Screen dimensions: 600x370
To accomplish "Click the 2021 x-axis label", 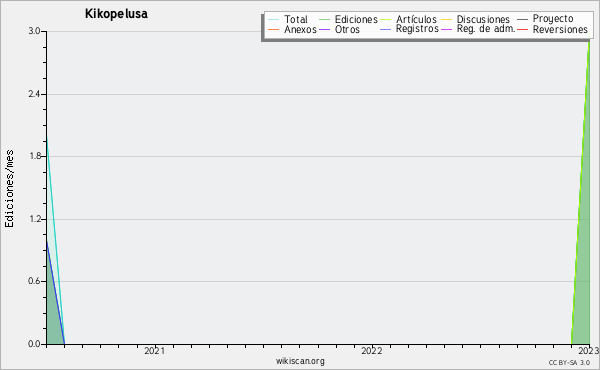I will (155, 351).
